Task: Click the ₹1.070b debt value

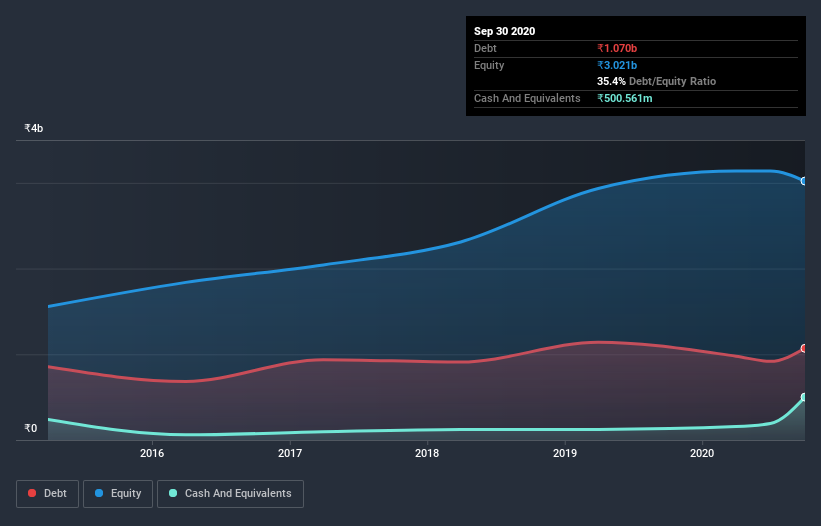Action: [x=617, y=48]
